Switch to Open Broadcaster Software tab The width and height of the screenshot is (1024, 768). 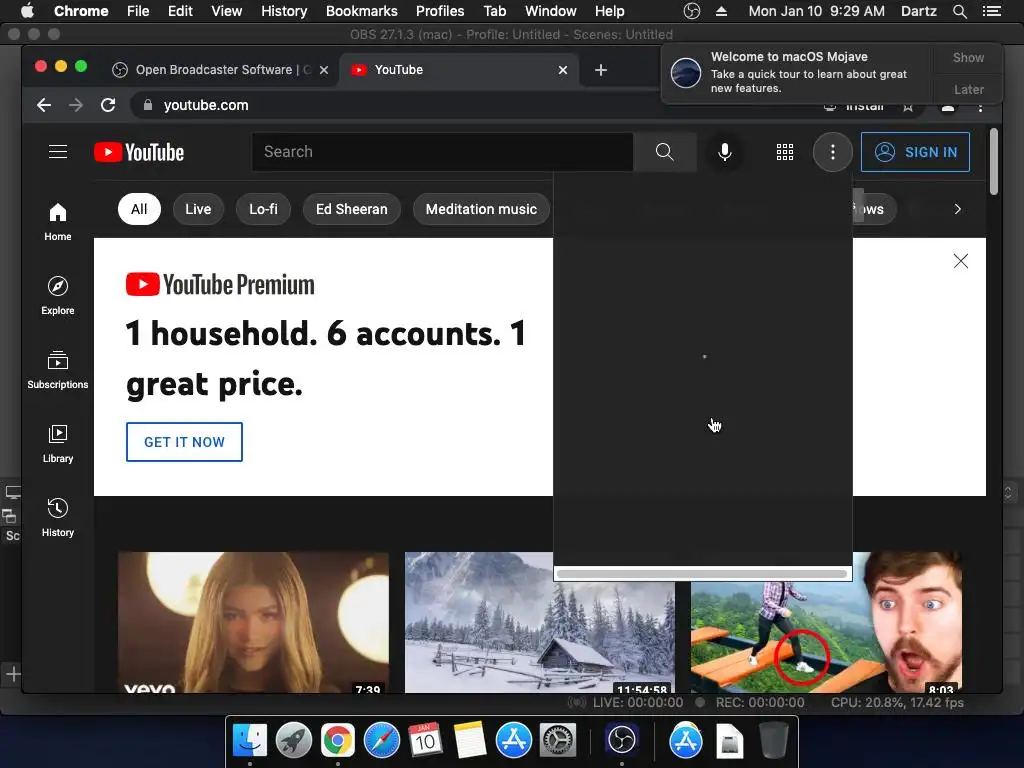click(x=221, y=70)
